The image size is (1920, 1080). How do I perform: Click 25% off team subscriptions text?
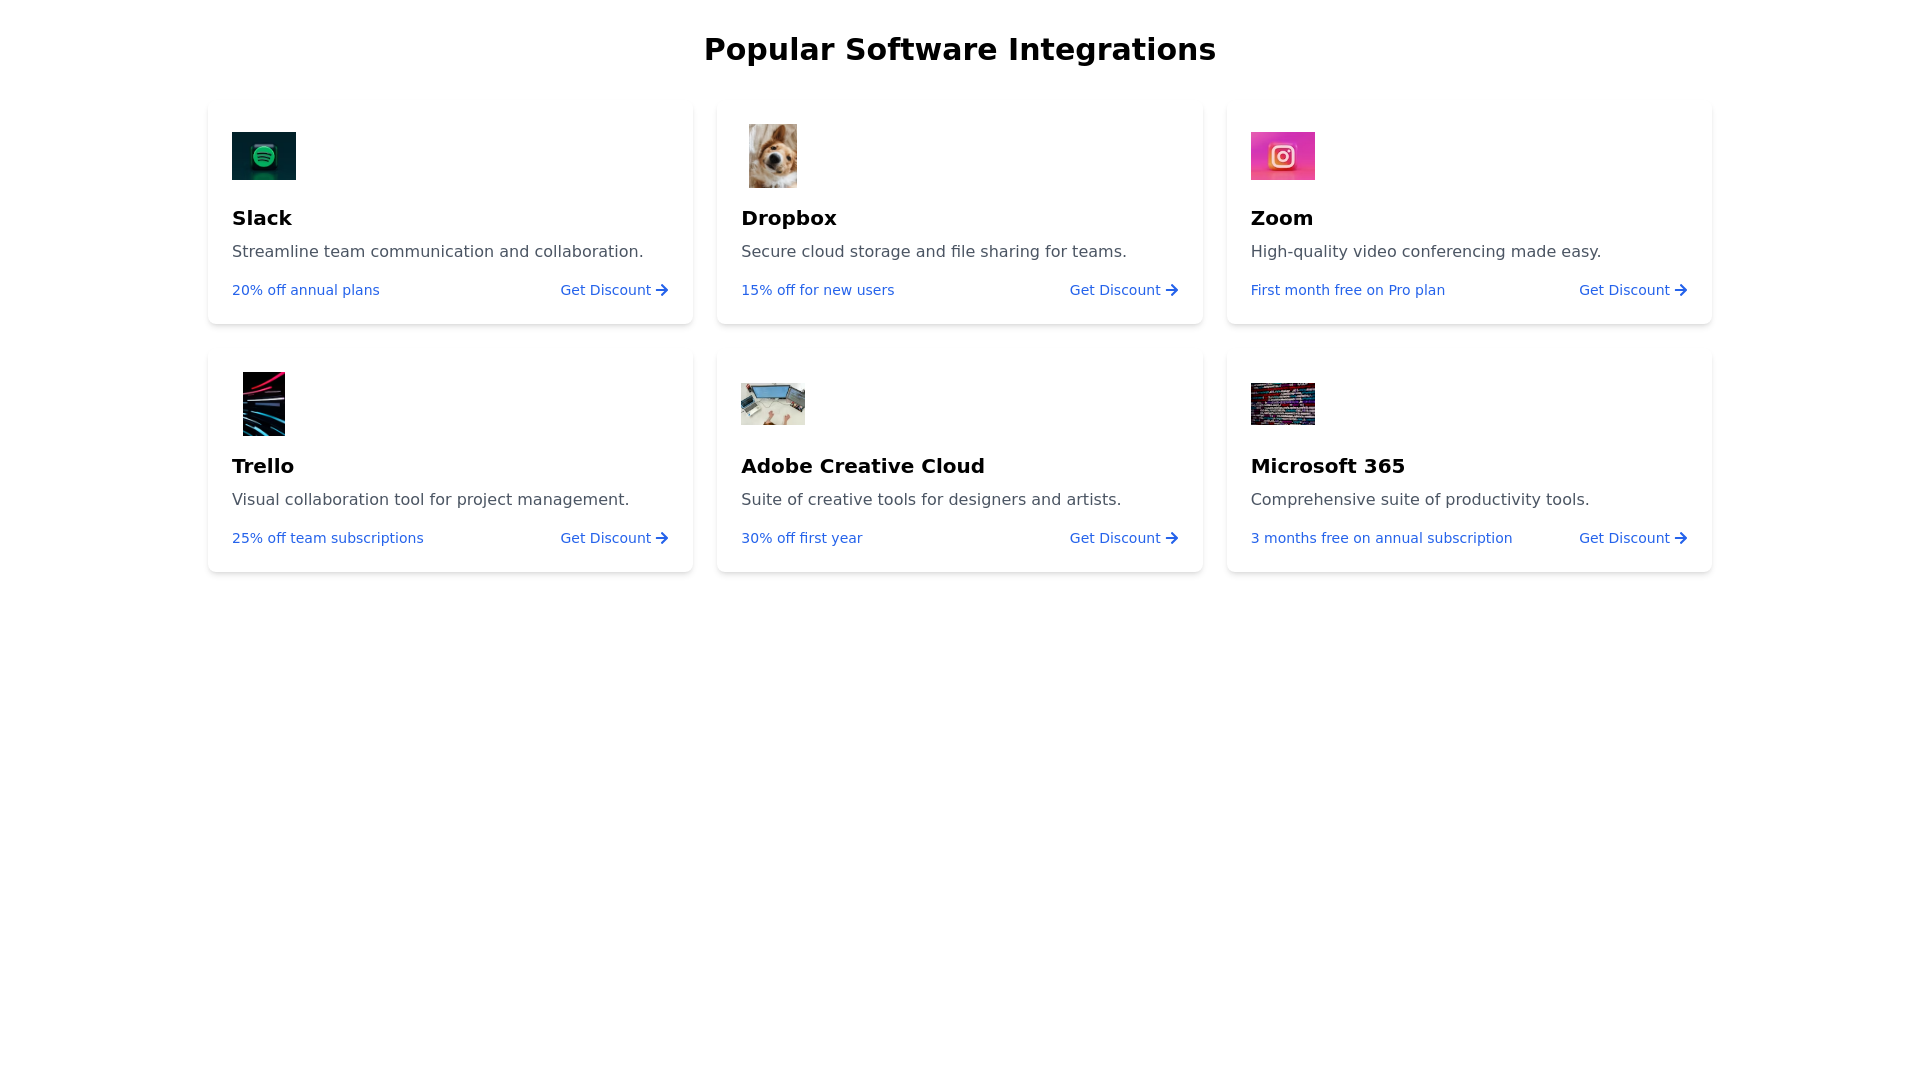pos(327,538)
